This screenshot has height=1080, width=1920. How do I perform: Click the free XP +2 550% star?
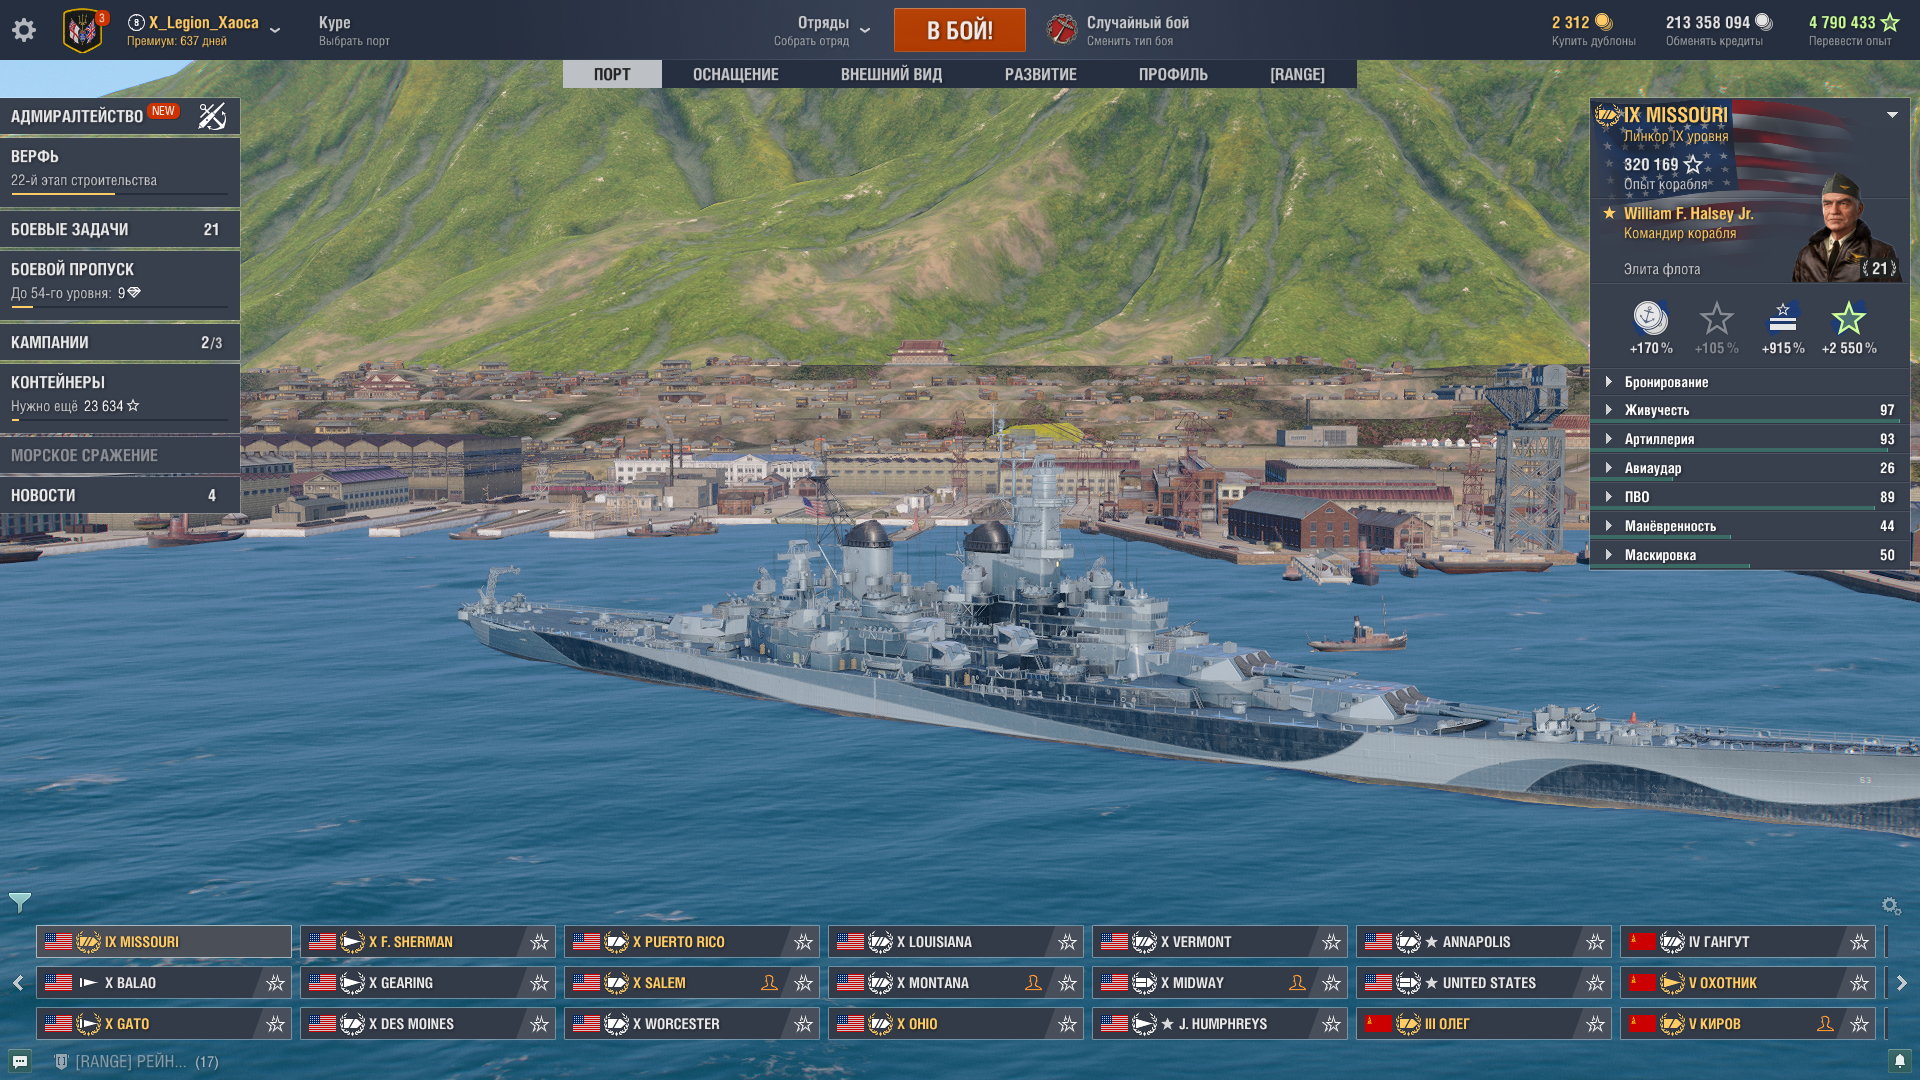(x=1849, y=319)
